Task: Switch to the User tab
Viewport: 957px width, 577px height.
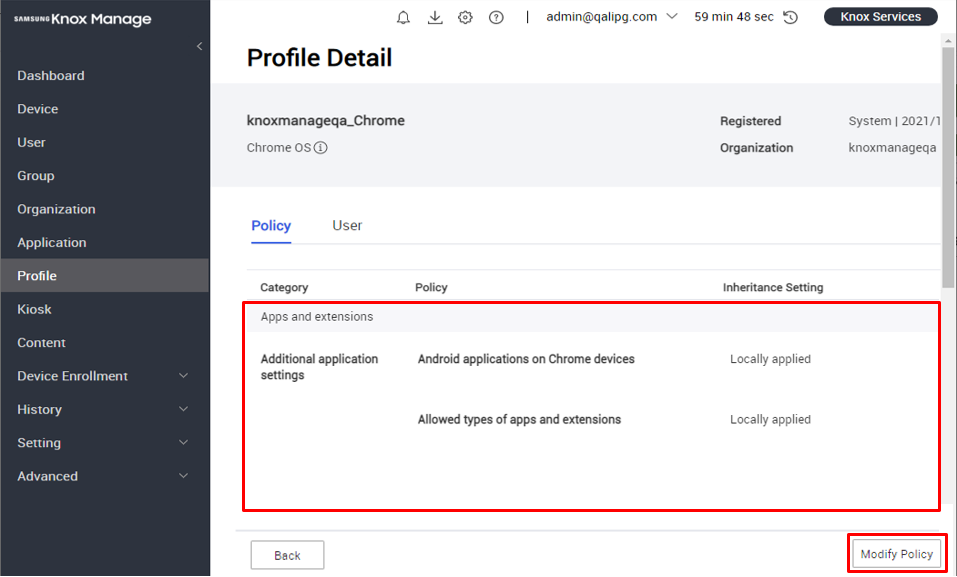Action: click(346, 225)
